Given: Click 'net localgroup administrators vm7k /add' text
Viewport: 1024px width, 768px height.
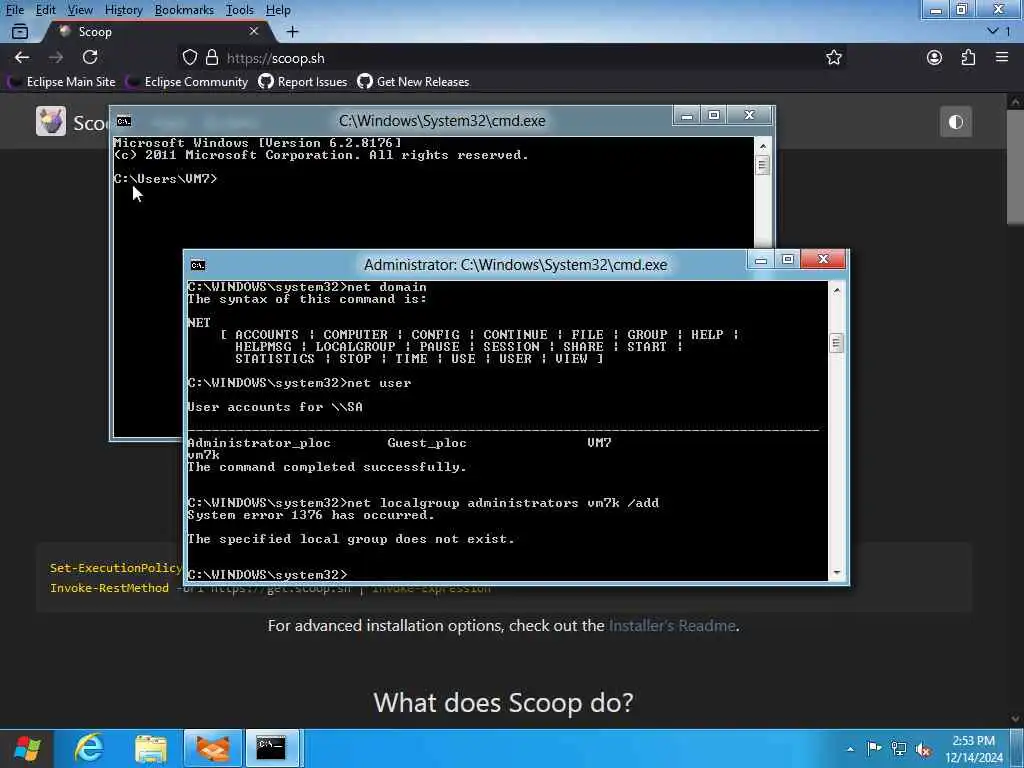Looking at the screenshot, I should coord(503,503).
